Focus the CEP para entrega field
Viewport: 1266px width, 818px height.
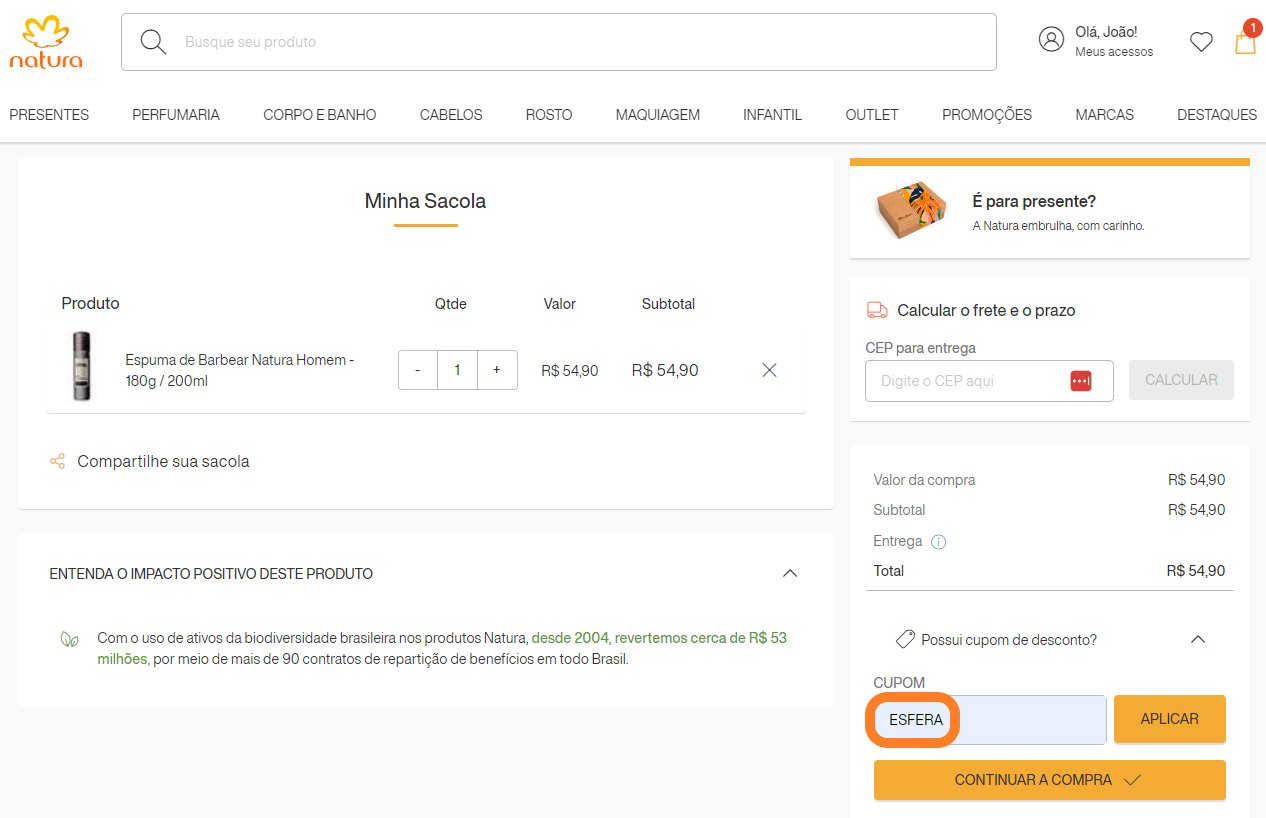click(x=989, y=381)
